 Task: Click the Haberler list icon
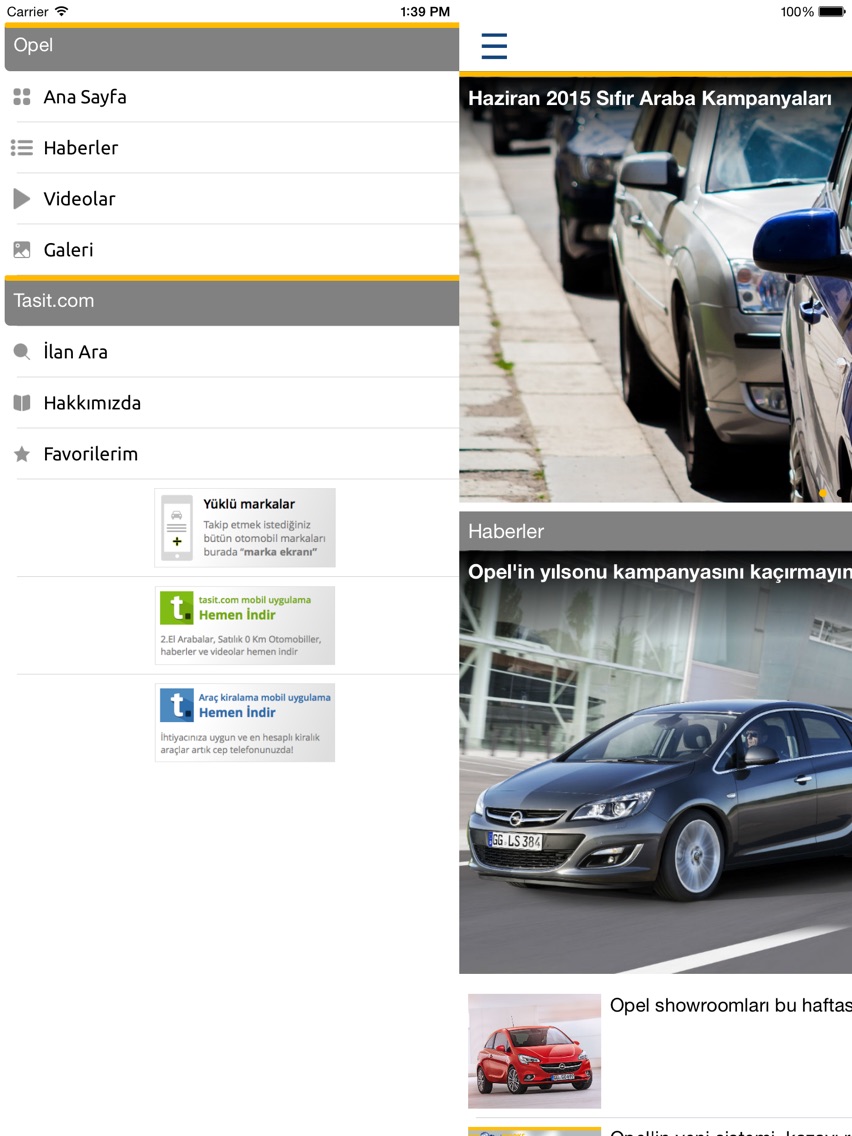[22, 148]
